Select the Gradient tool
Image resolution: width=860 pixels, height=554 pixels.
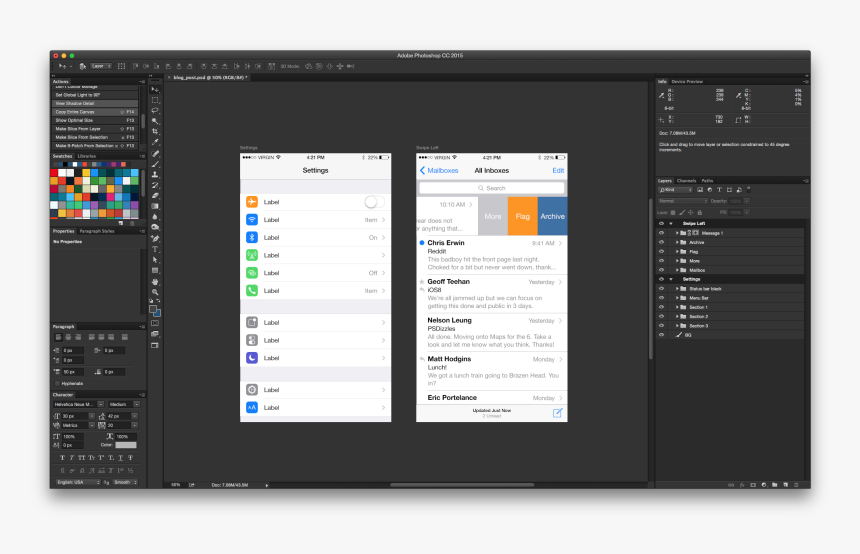tap(155, 207)
